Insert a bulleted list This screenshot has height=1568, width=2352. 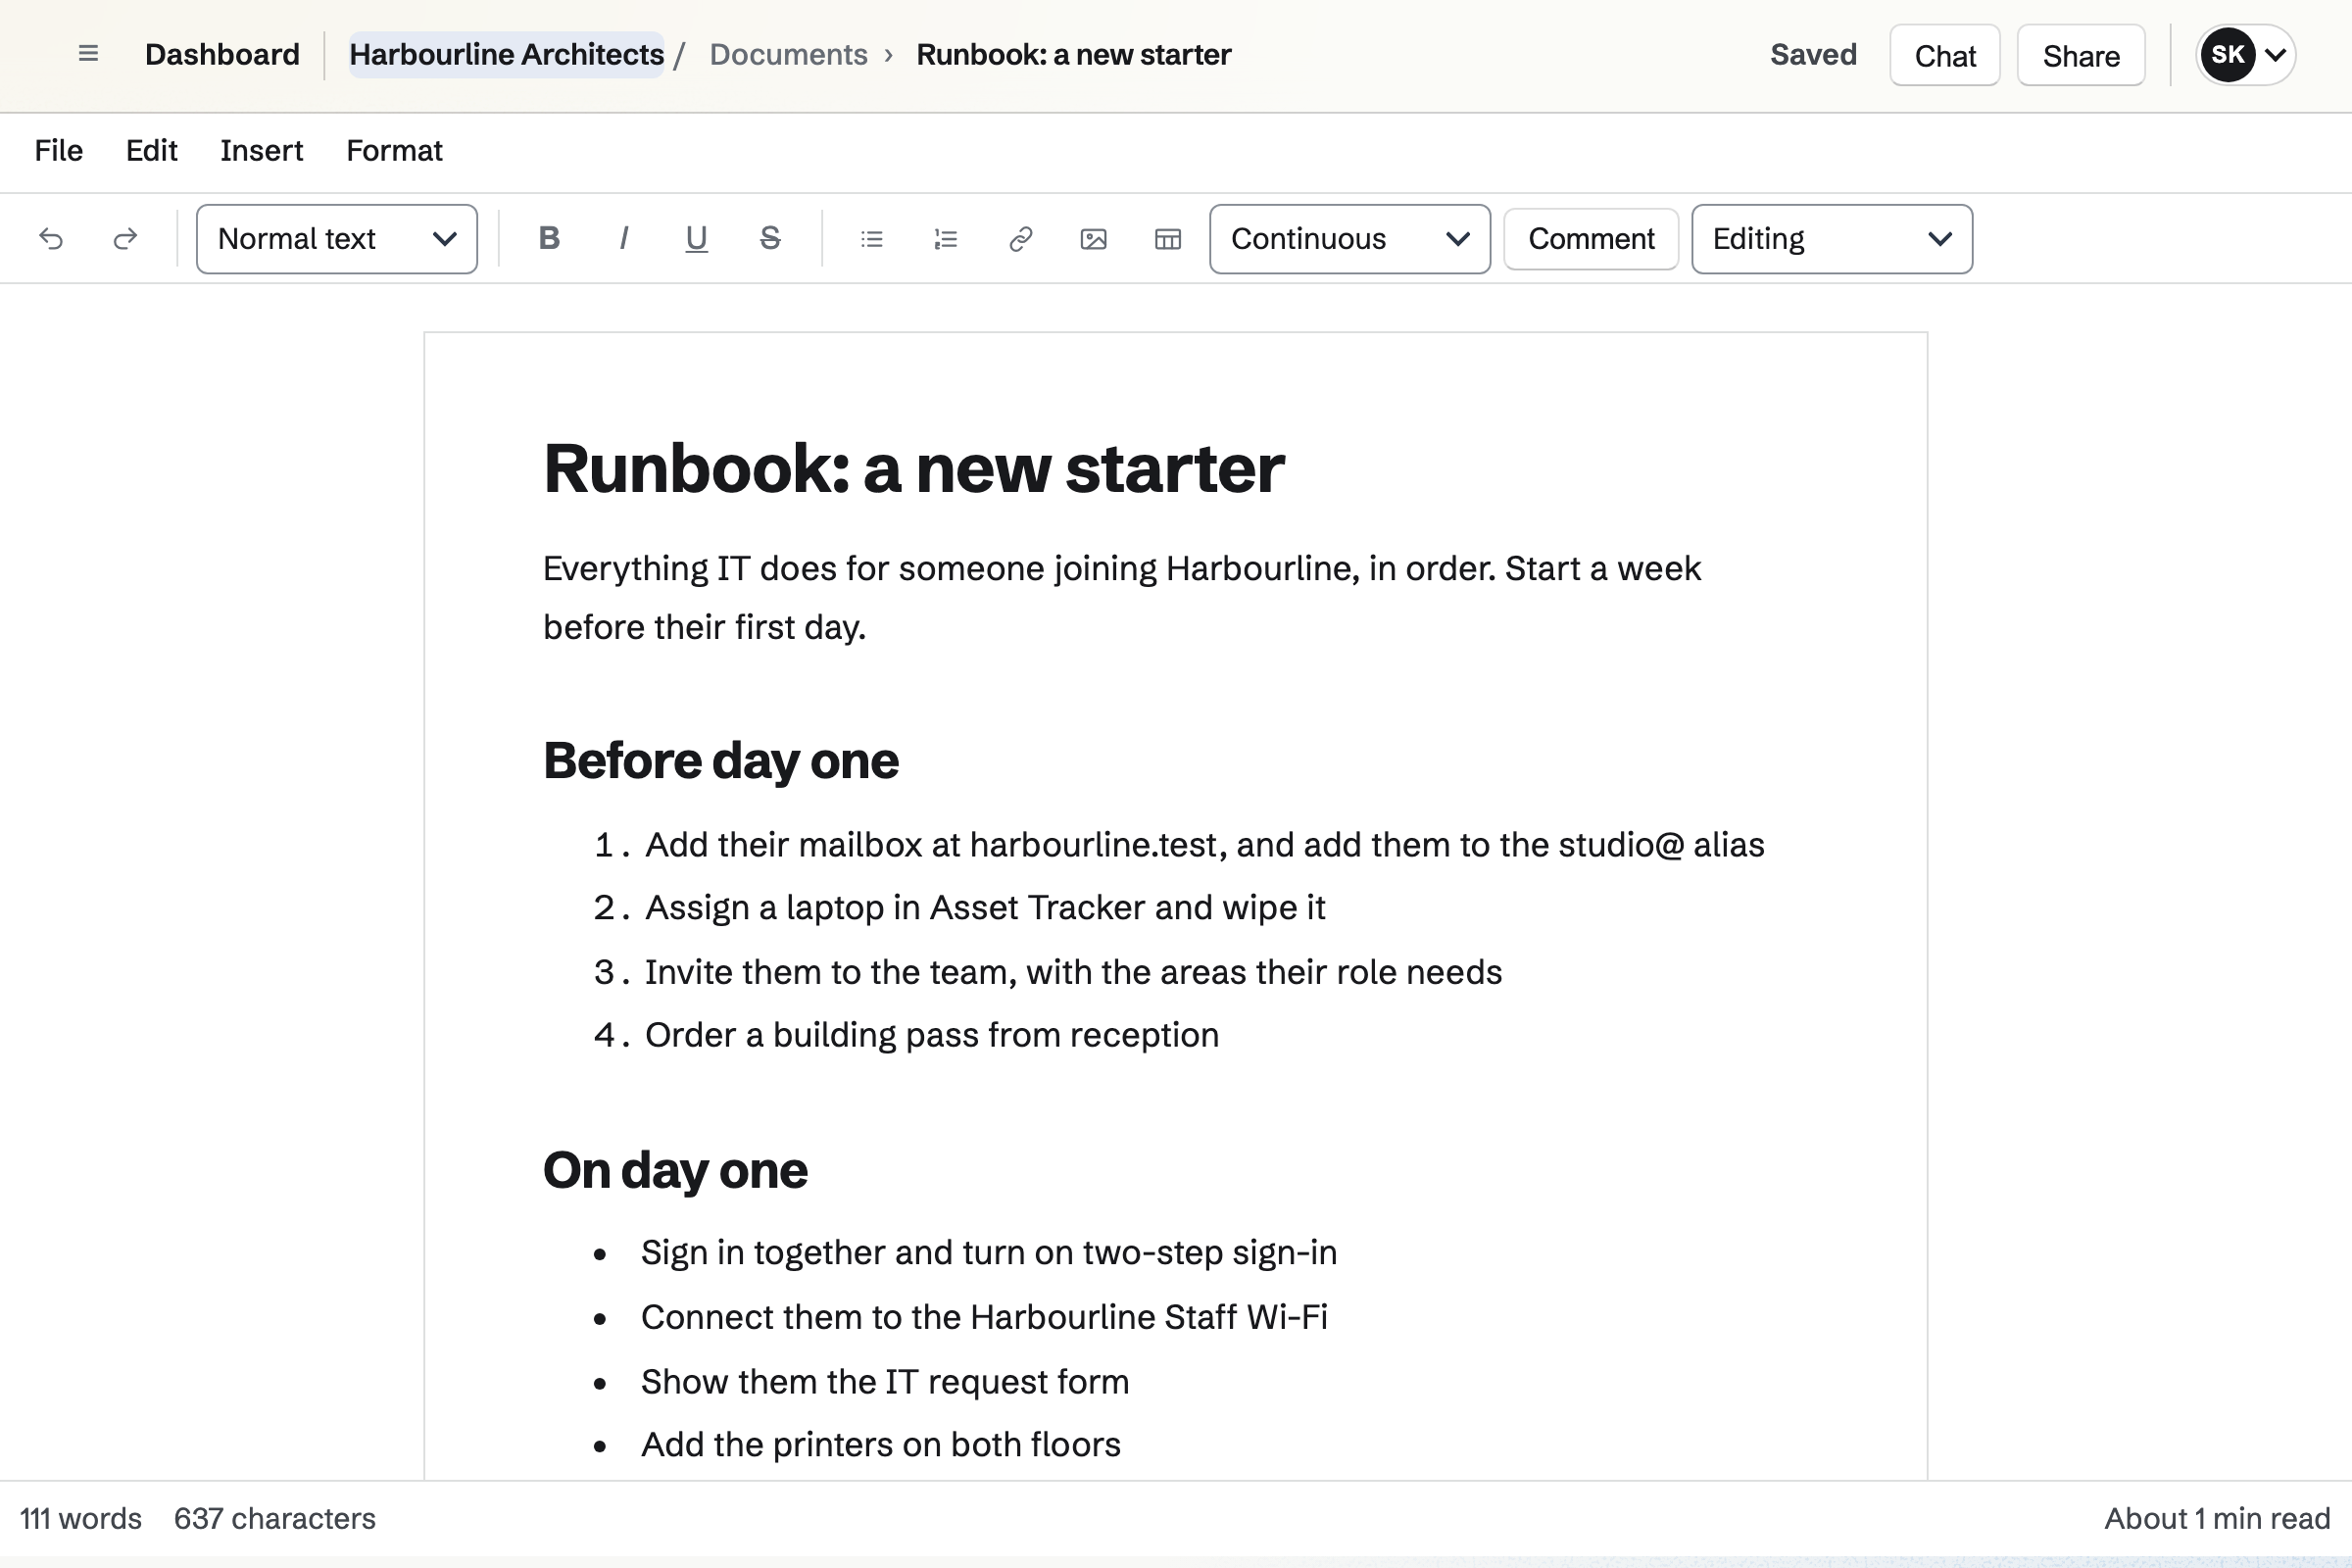pos(872,239)
